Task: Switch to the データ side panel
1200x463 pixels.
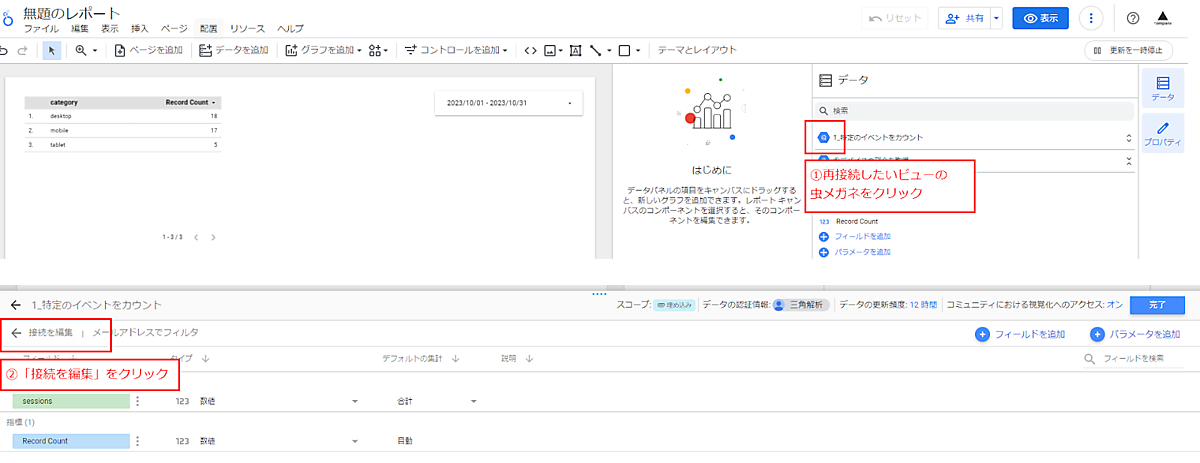Action: [1162, 88]
